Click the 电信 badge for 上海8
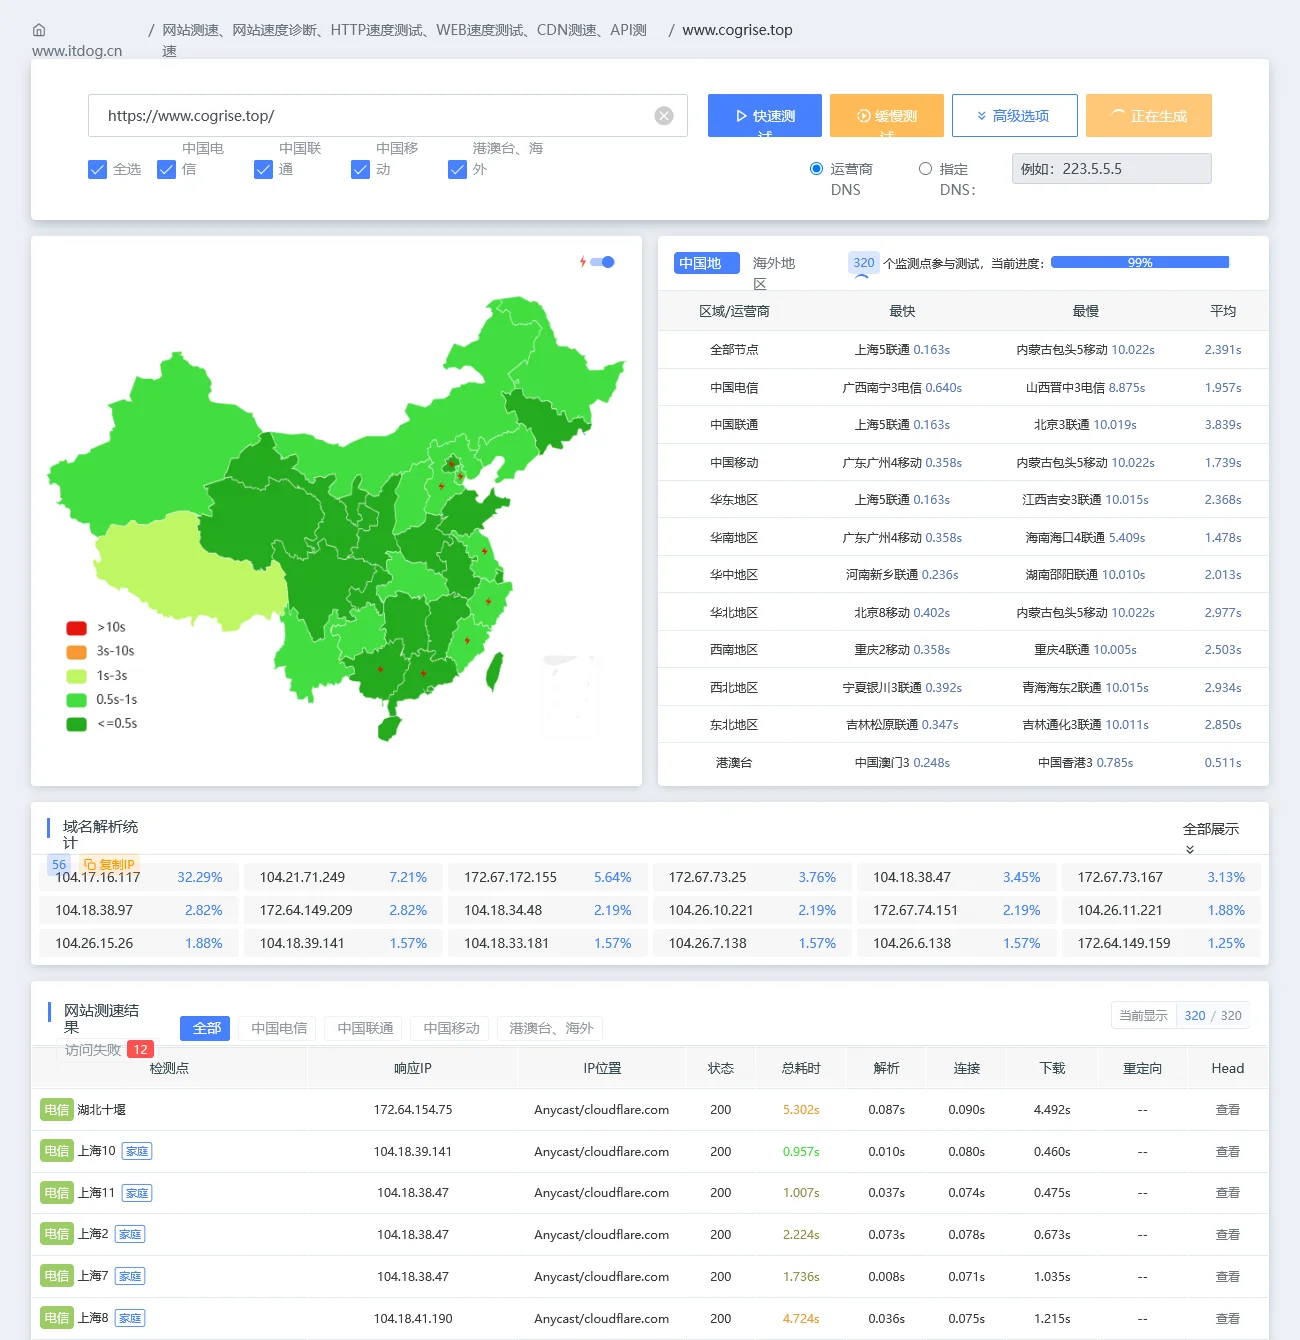The height and width of the screenshot is (1340, 1300). pyautogui.click(x=56, y=1318)
